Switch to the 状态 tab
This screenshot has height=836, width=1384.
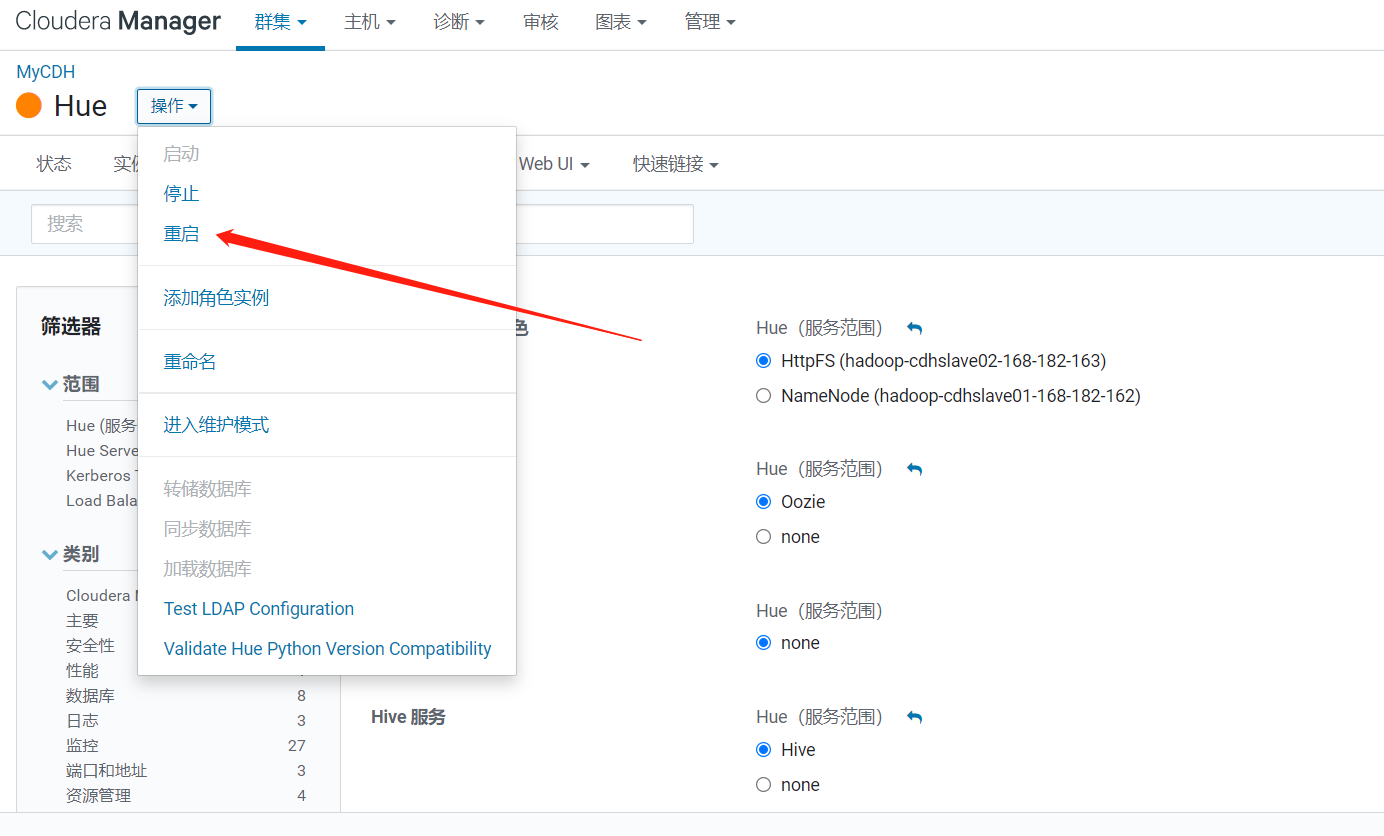point(54,164)
